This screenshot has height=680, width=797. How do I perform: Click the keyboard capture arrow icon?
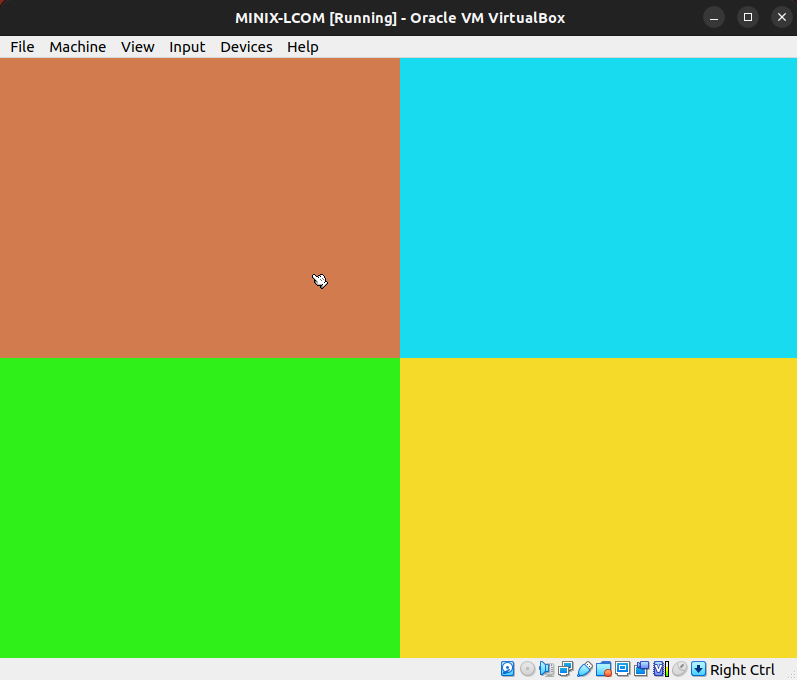point(698,669)
